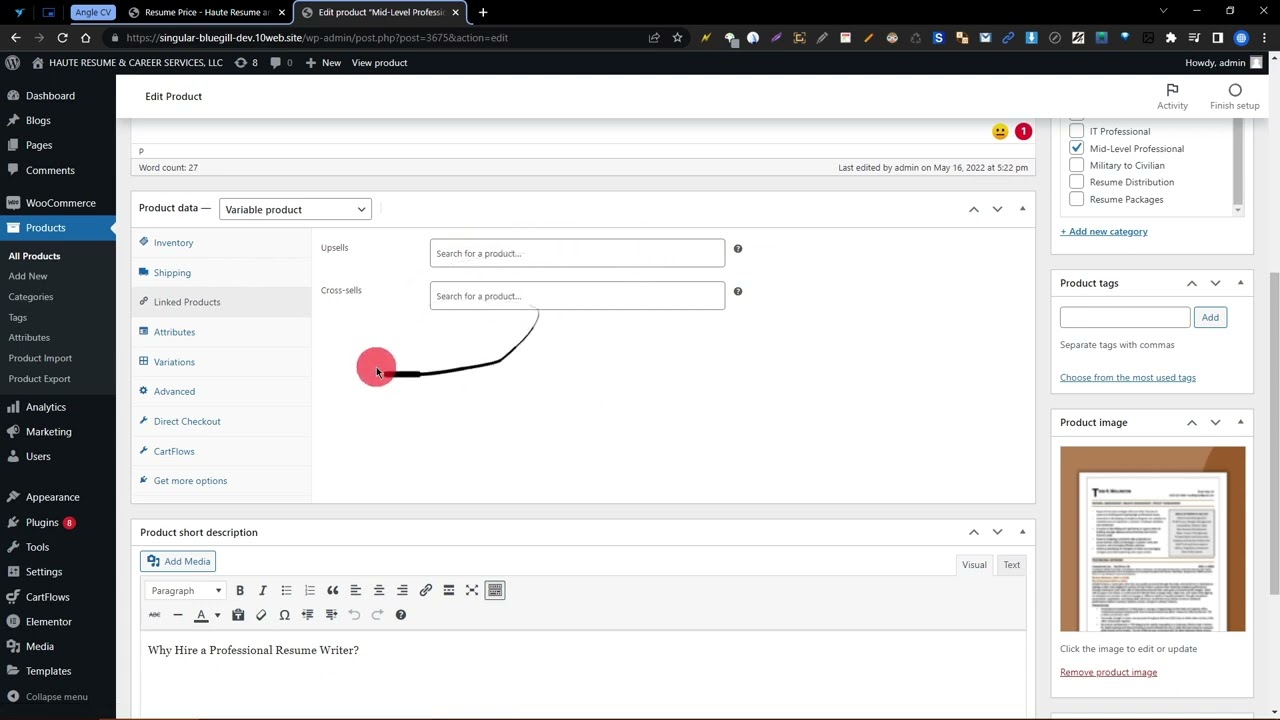
Task: Bookmark this page with the star icon
Action: [x=678, y=38]
